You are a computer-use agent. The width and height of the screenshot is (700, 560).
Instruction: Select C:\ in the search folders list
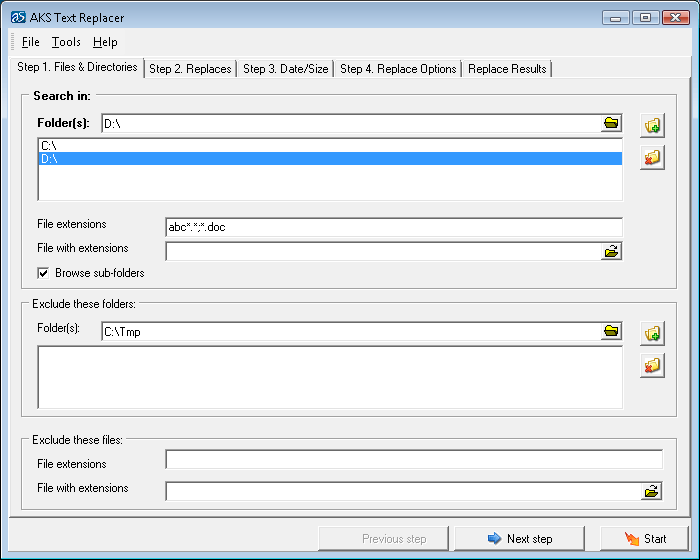click(x=330, y=146)
